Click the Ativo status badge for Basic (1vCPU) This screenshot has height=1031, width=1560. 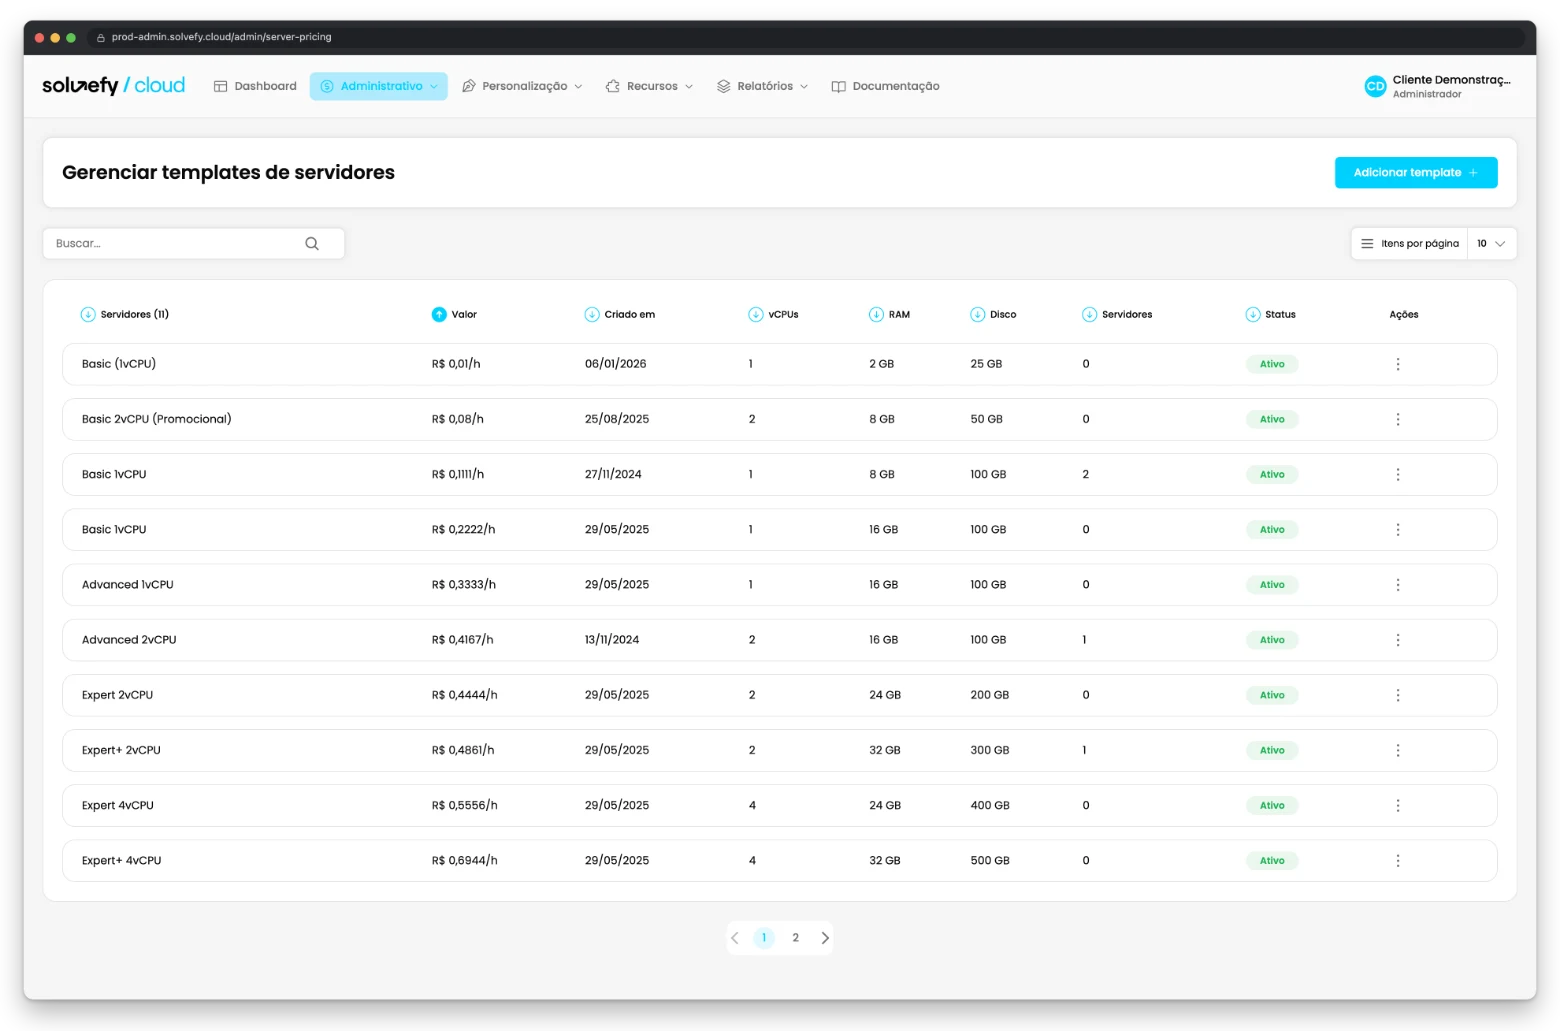(x=1272, y=364)
